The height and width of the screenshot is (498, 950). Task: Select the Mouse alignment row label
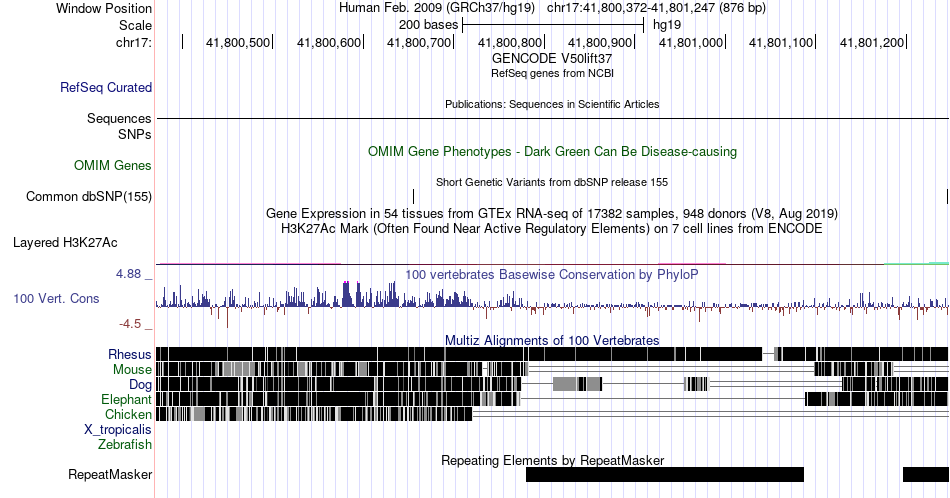click(x=132, y=370)
